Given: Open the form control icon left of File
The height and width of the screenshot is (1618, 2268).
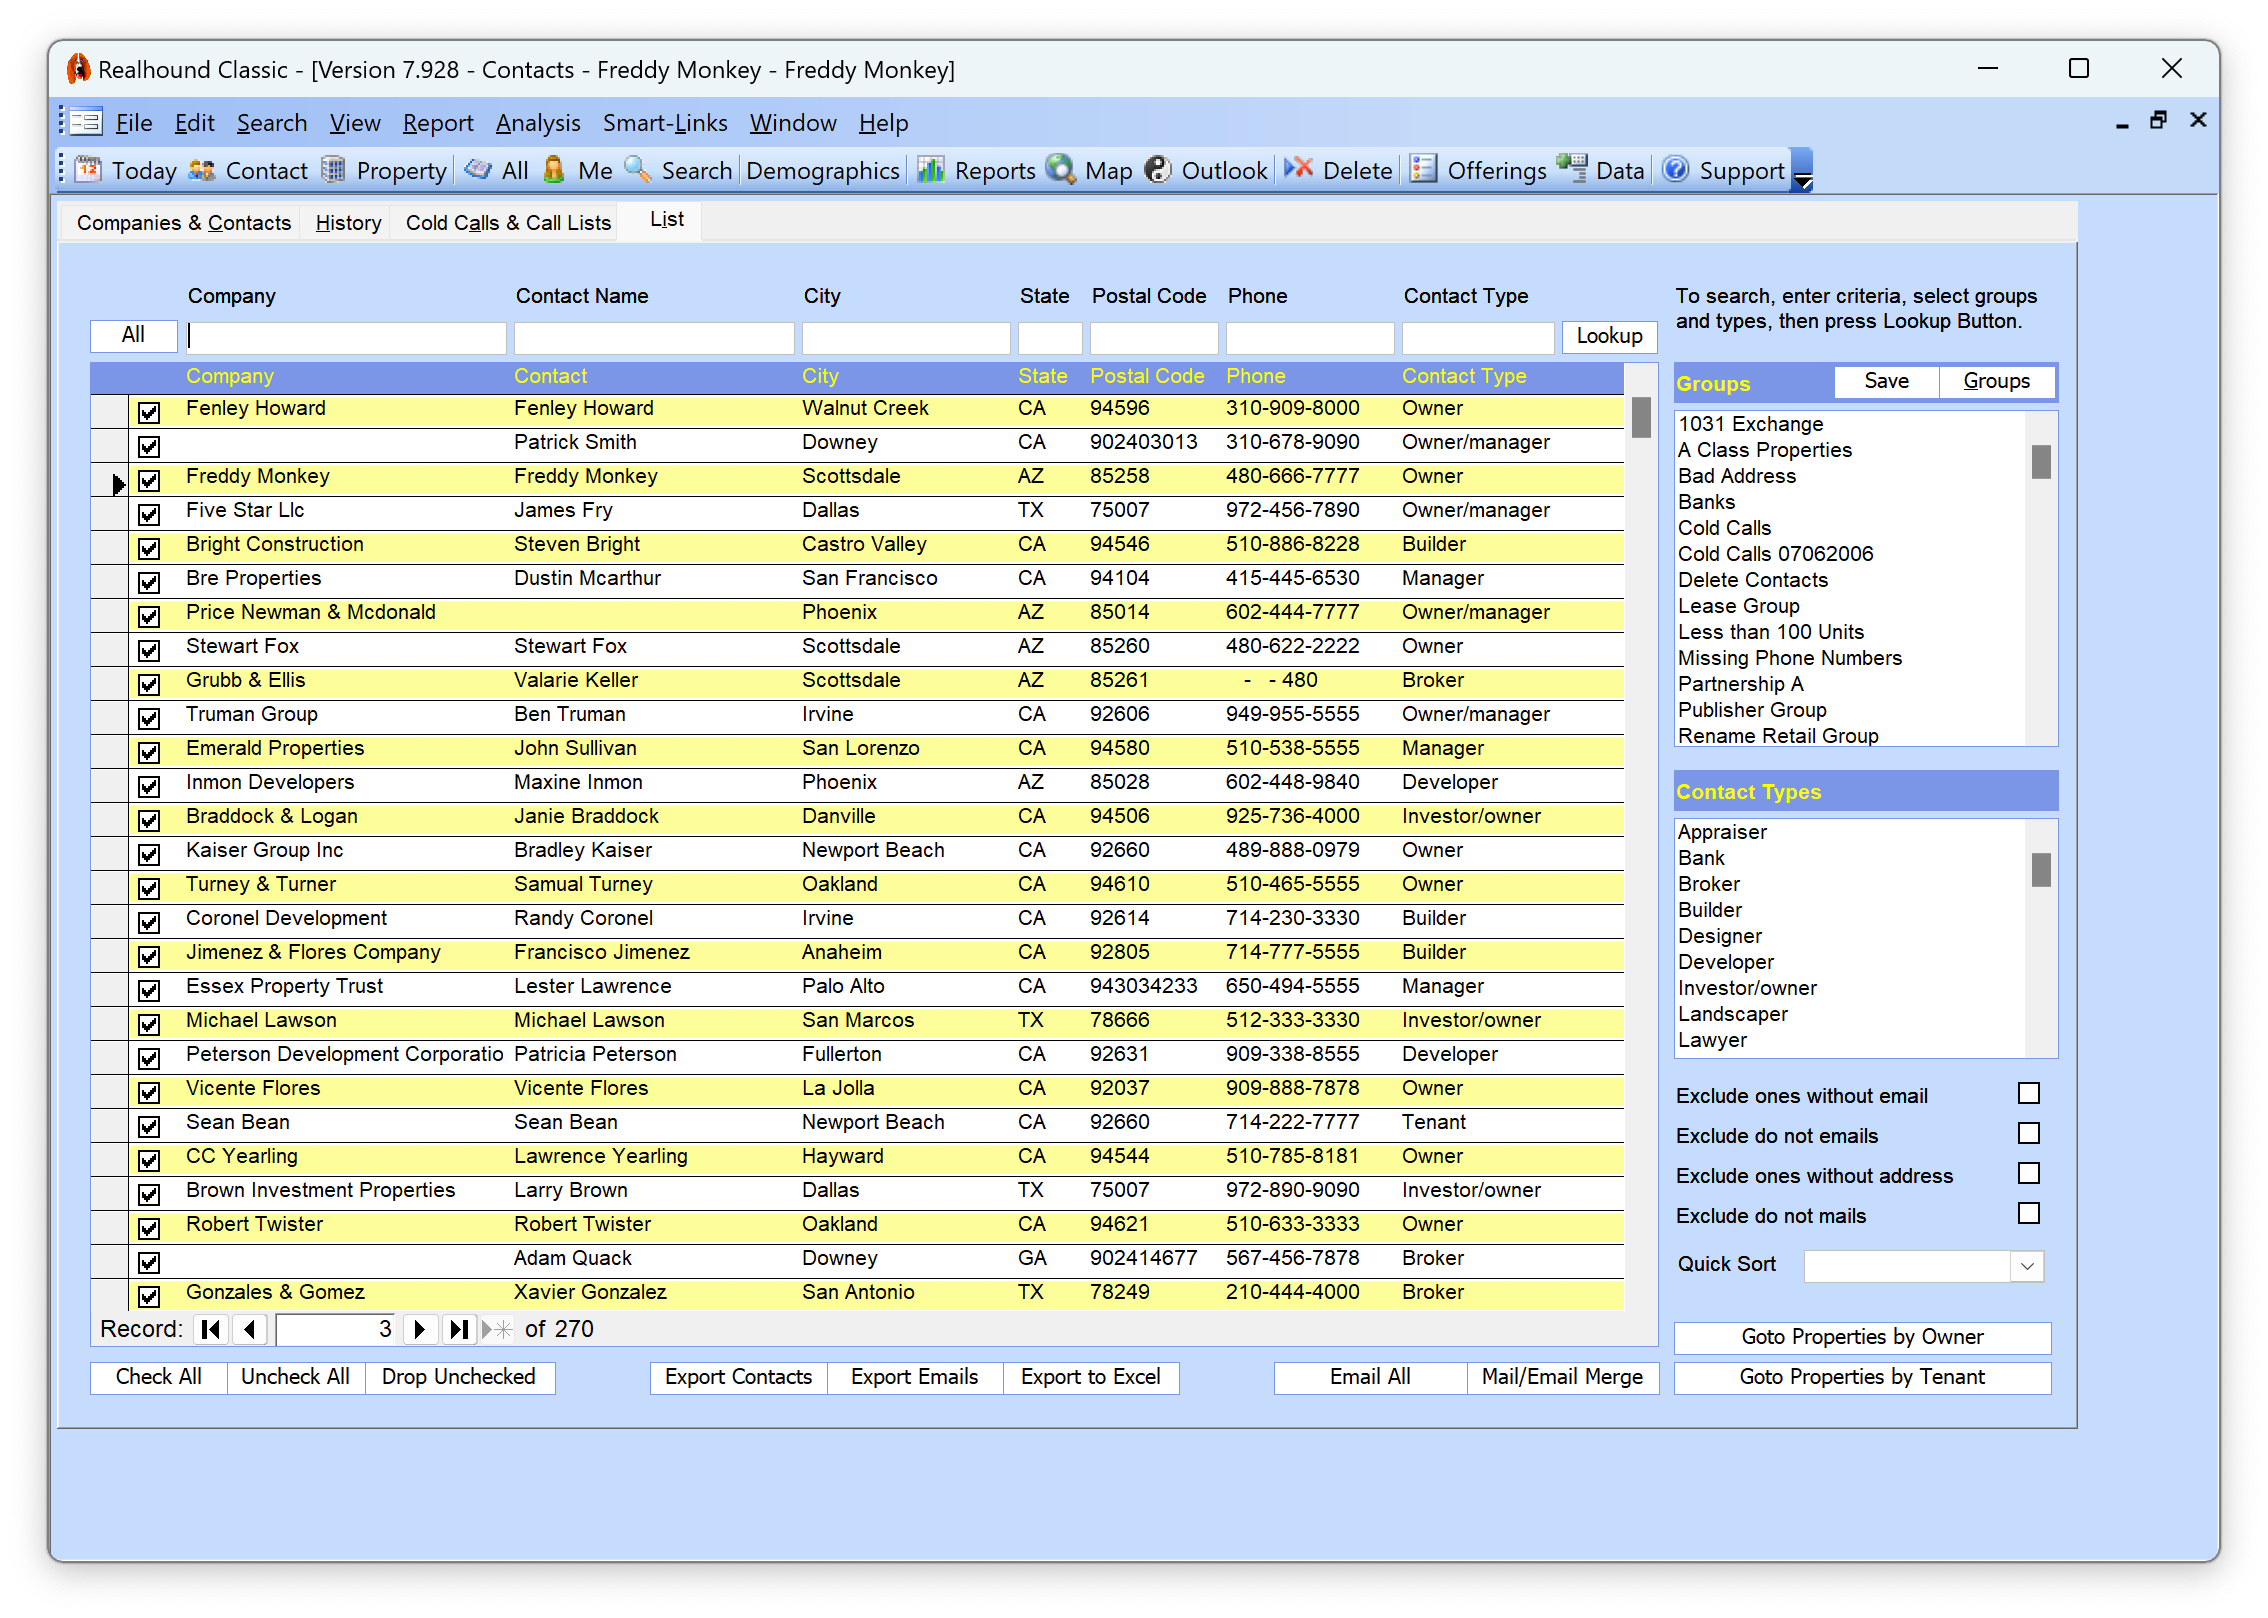Looking at the screenshot, I should [x=86, y=123].
